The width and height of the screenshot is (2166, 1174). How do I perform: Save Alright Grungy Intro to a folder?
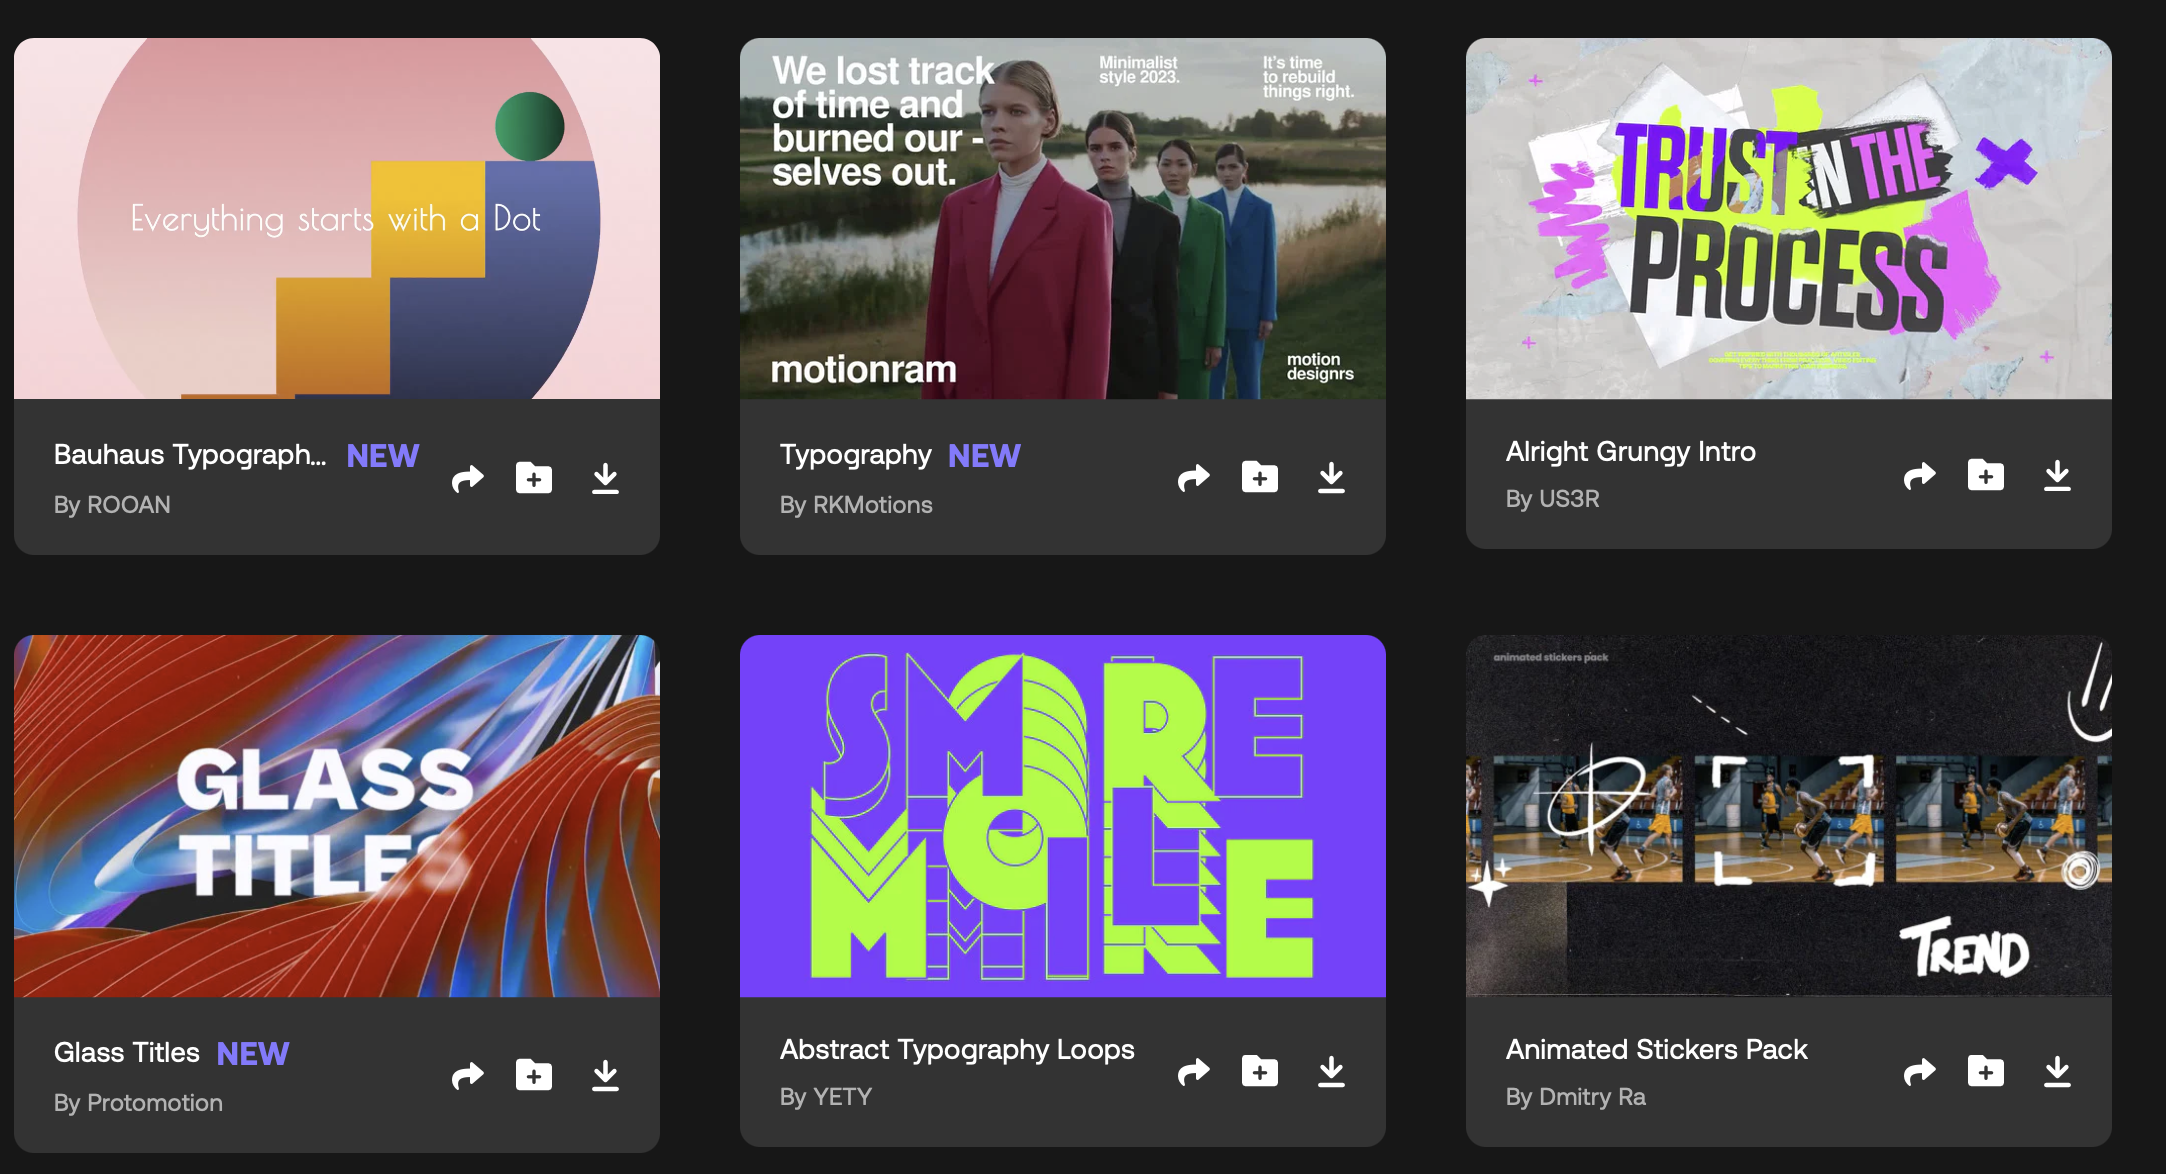[x=1986, y=474]
